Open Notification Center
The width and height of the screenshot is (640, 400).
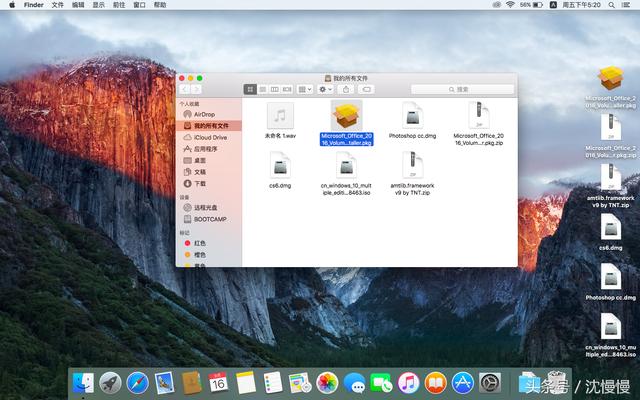pos(627,5)
